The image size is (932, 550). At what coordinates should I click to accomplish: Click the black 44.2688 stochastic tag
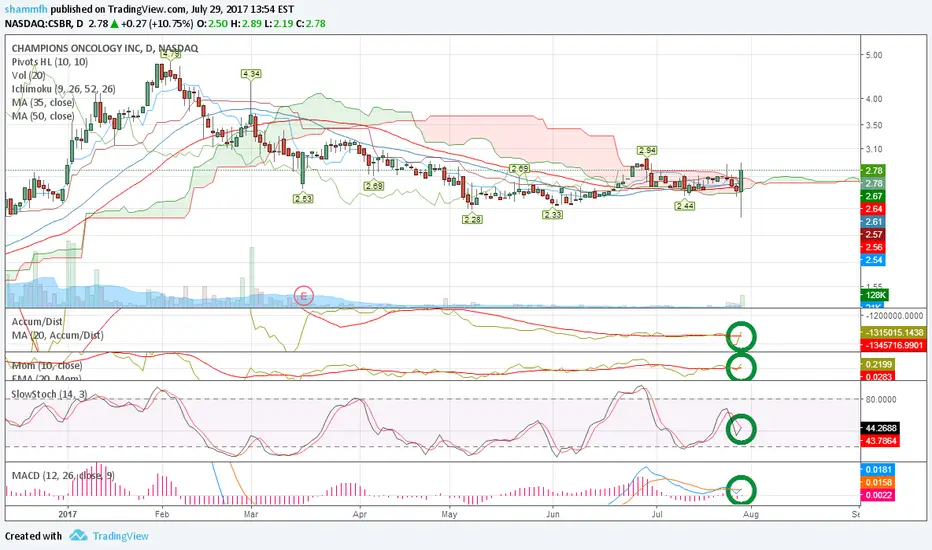pos(880,428)
